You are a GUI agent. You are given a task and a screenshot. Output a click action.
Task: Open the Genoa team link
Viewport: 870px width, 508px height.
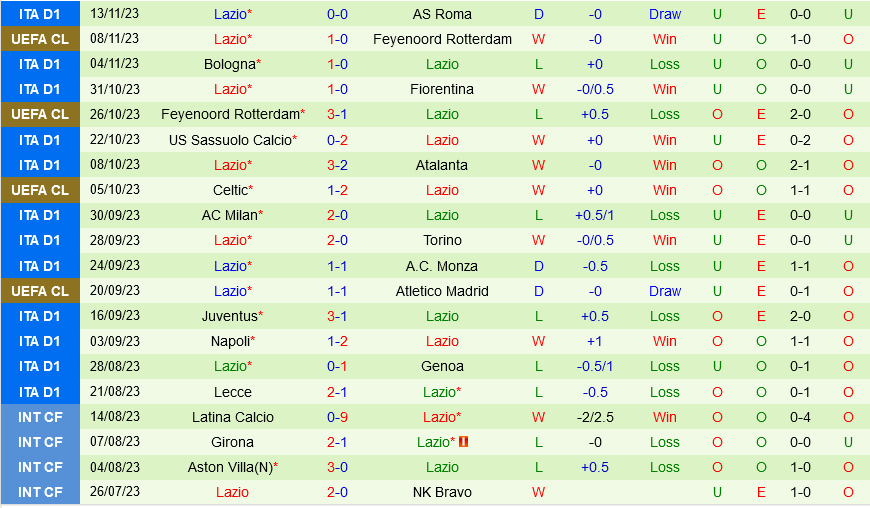coord(442,366)
